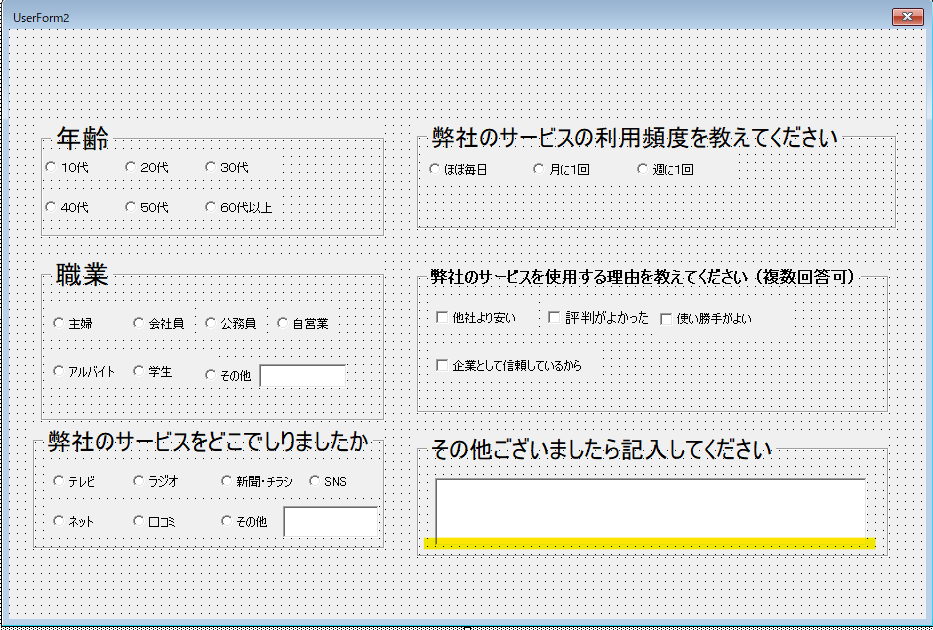The height and width of the screenshot is (630, 933).
Task: Enable the 評判がよかった checkbox
Action: pos(553,317)
